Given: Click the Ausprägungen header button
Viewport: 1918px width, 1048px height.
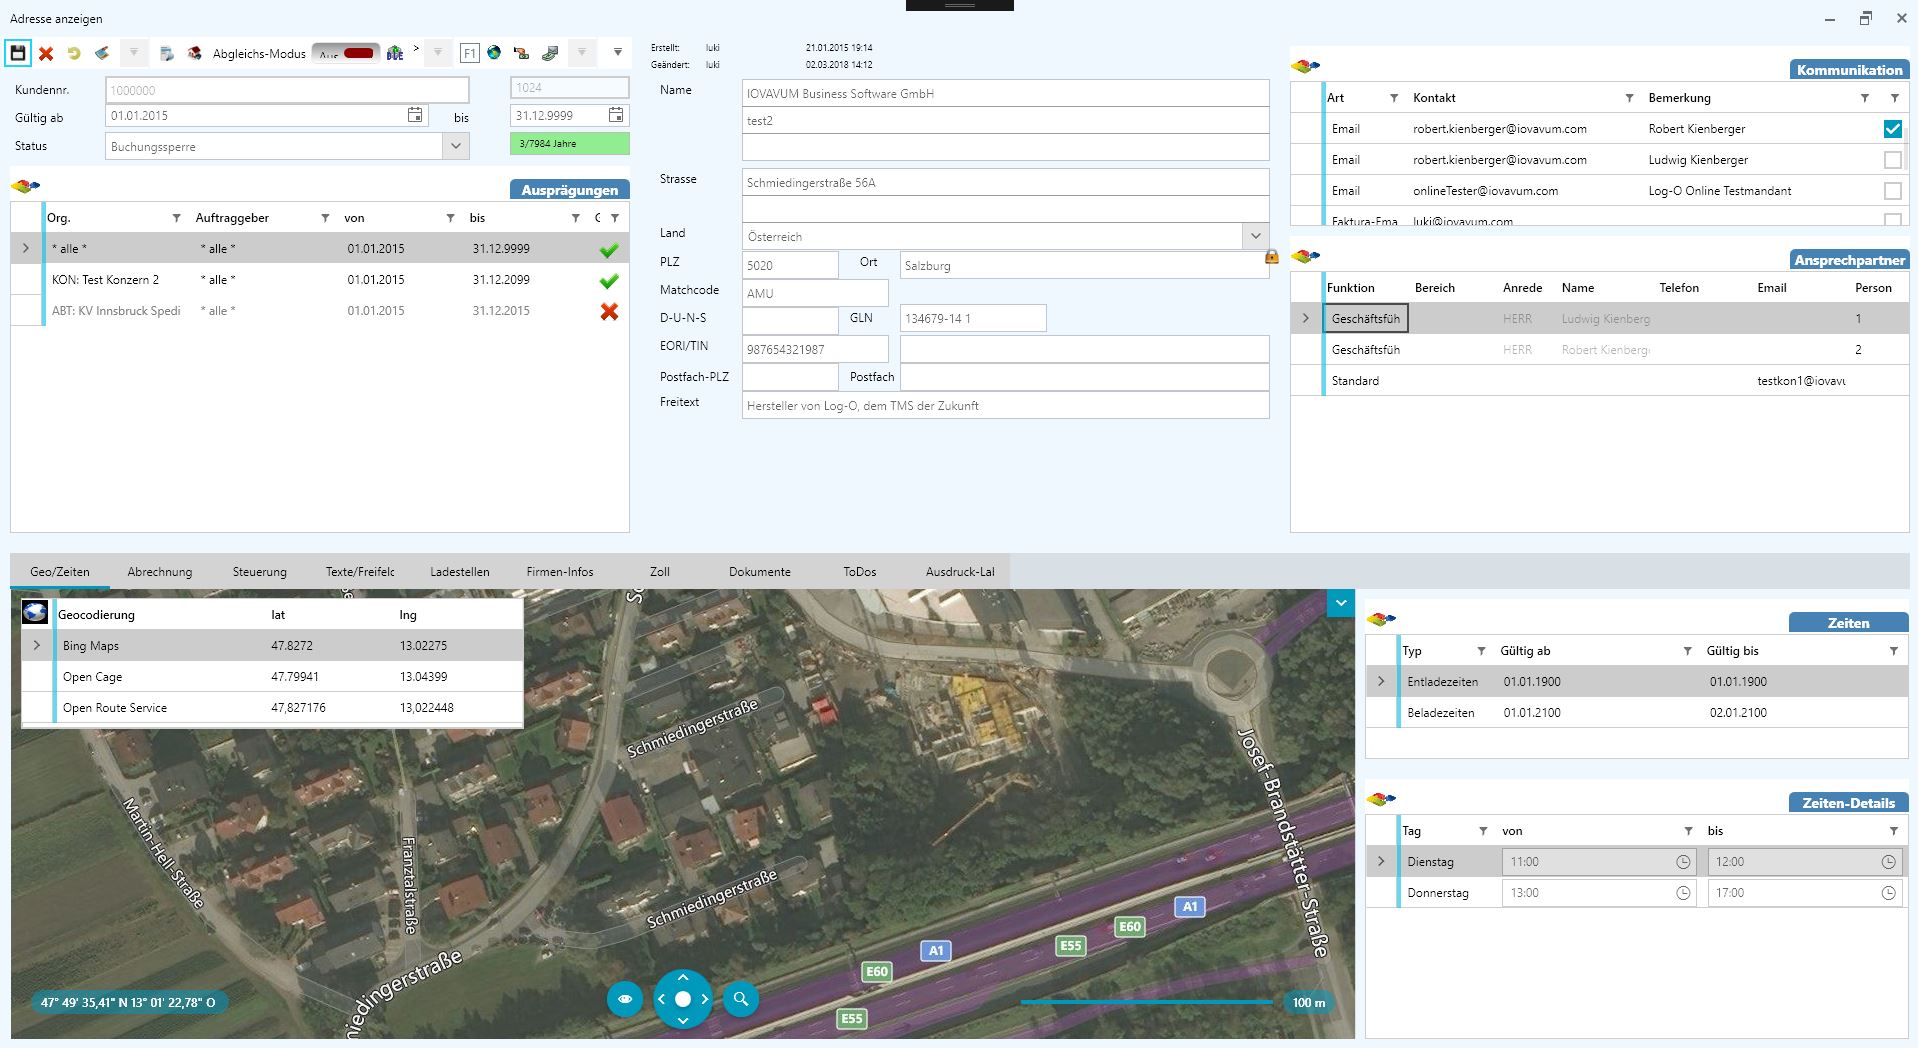Looking at the screenshot, I should [x=569, y=190].
